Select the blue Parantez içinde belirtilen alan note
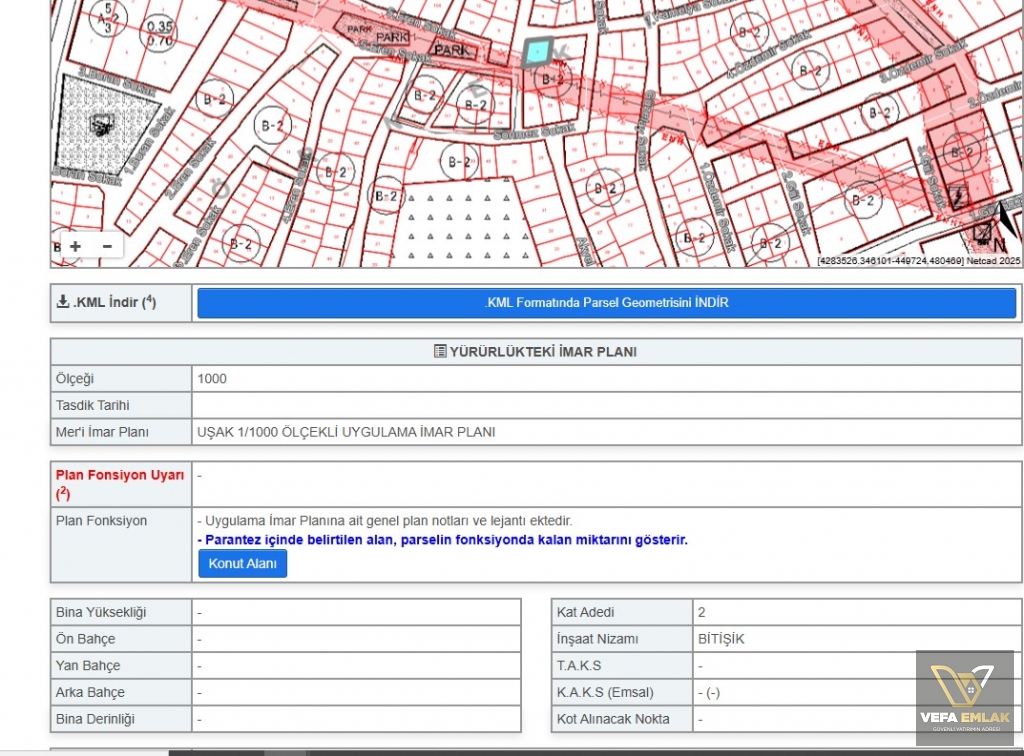 pyautogui.click(x=442, y=540)
